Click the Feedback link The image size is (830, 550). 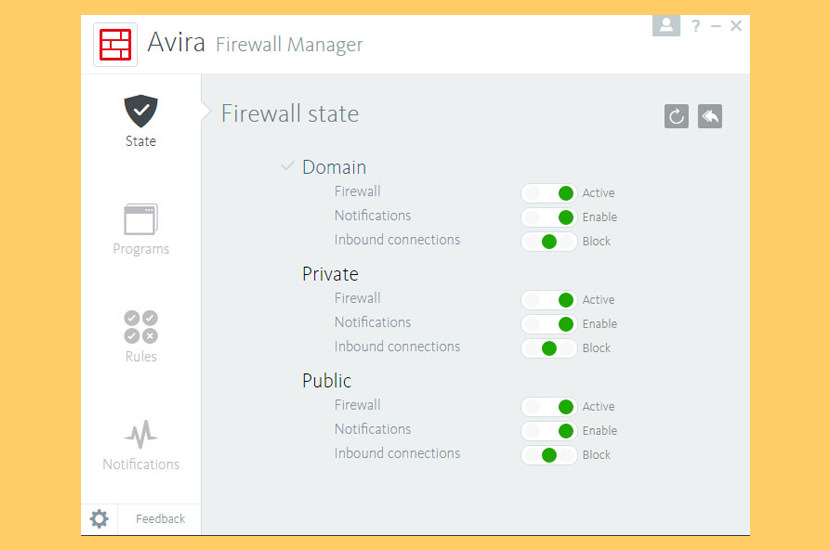pyautogui.click(x=161, y=519)
